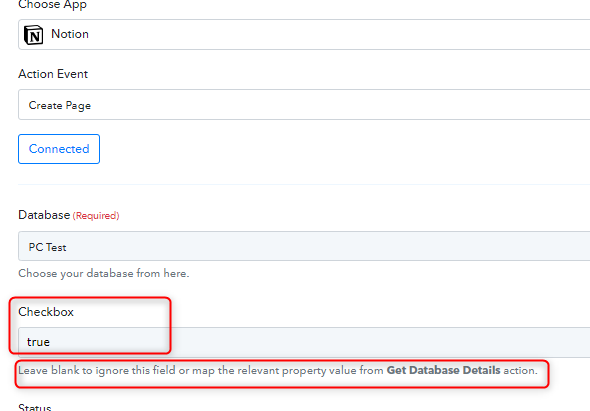Click the Connected button

(59, 149)
